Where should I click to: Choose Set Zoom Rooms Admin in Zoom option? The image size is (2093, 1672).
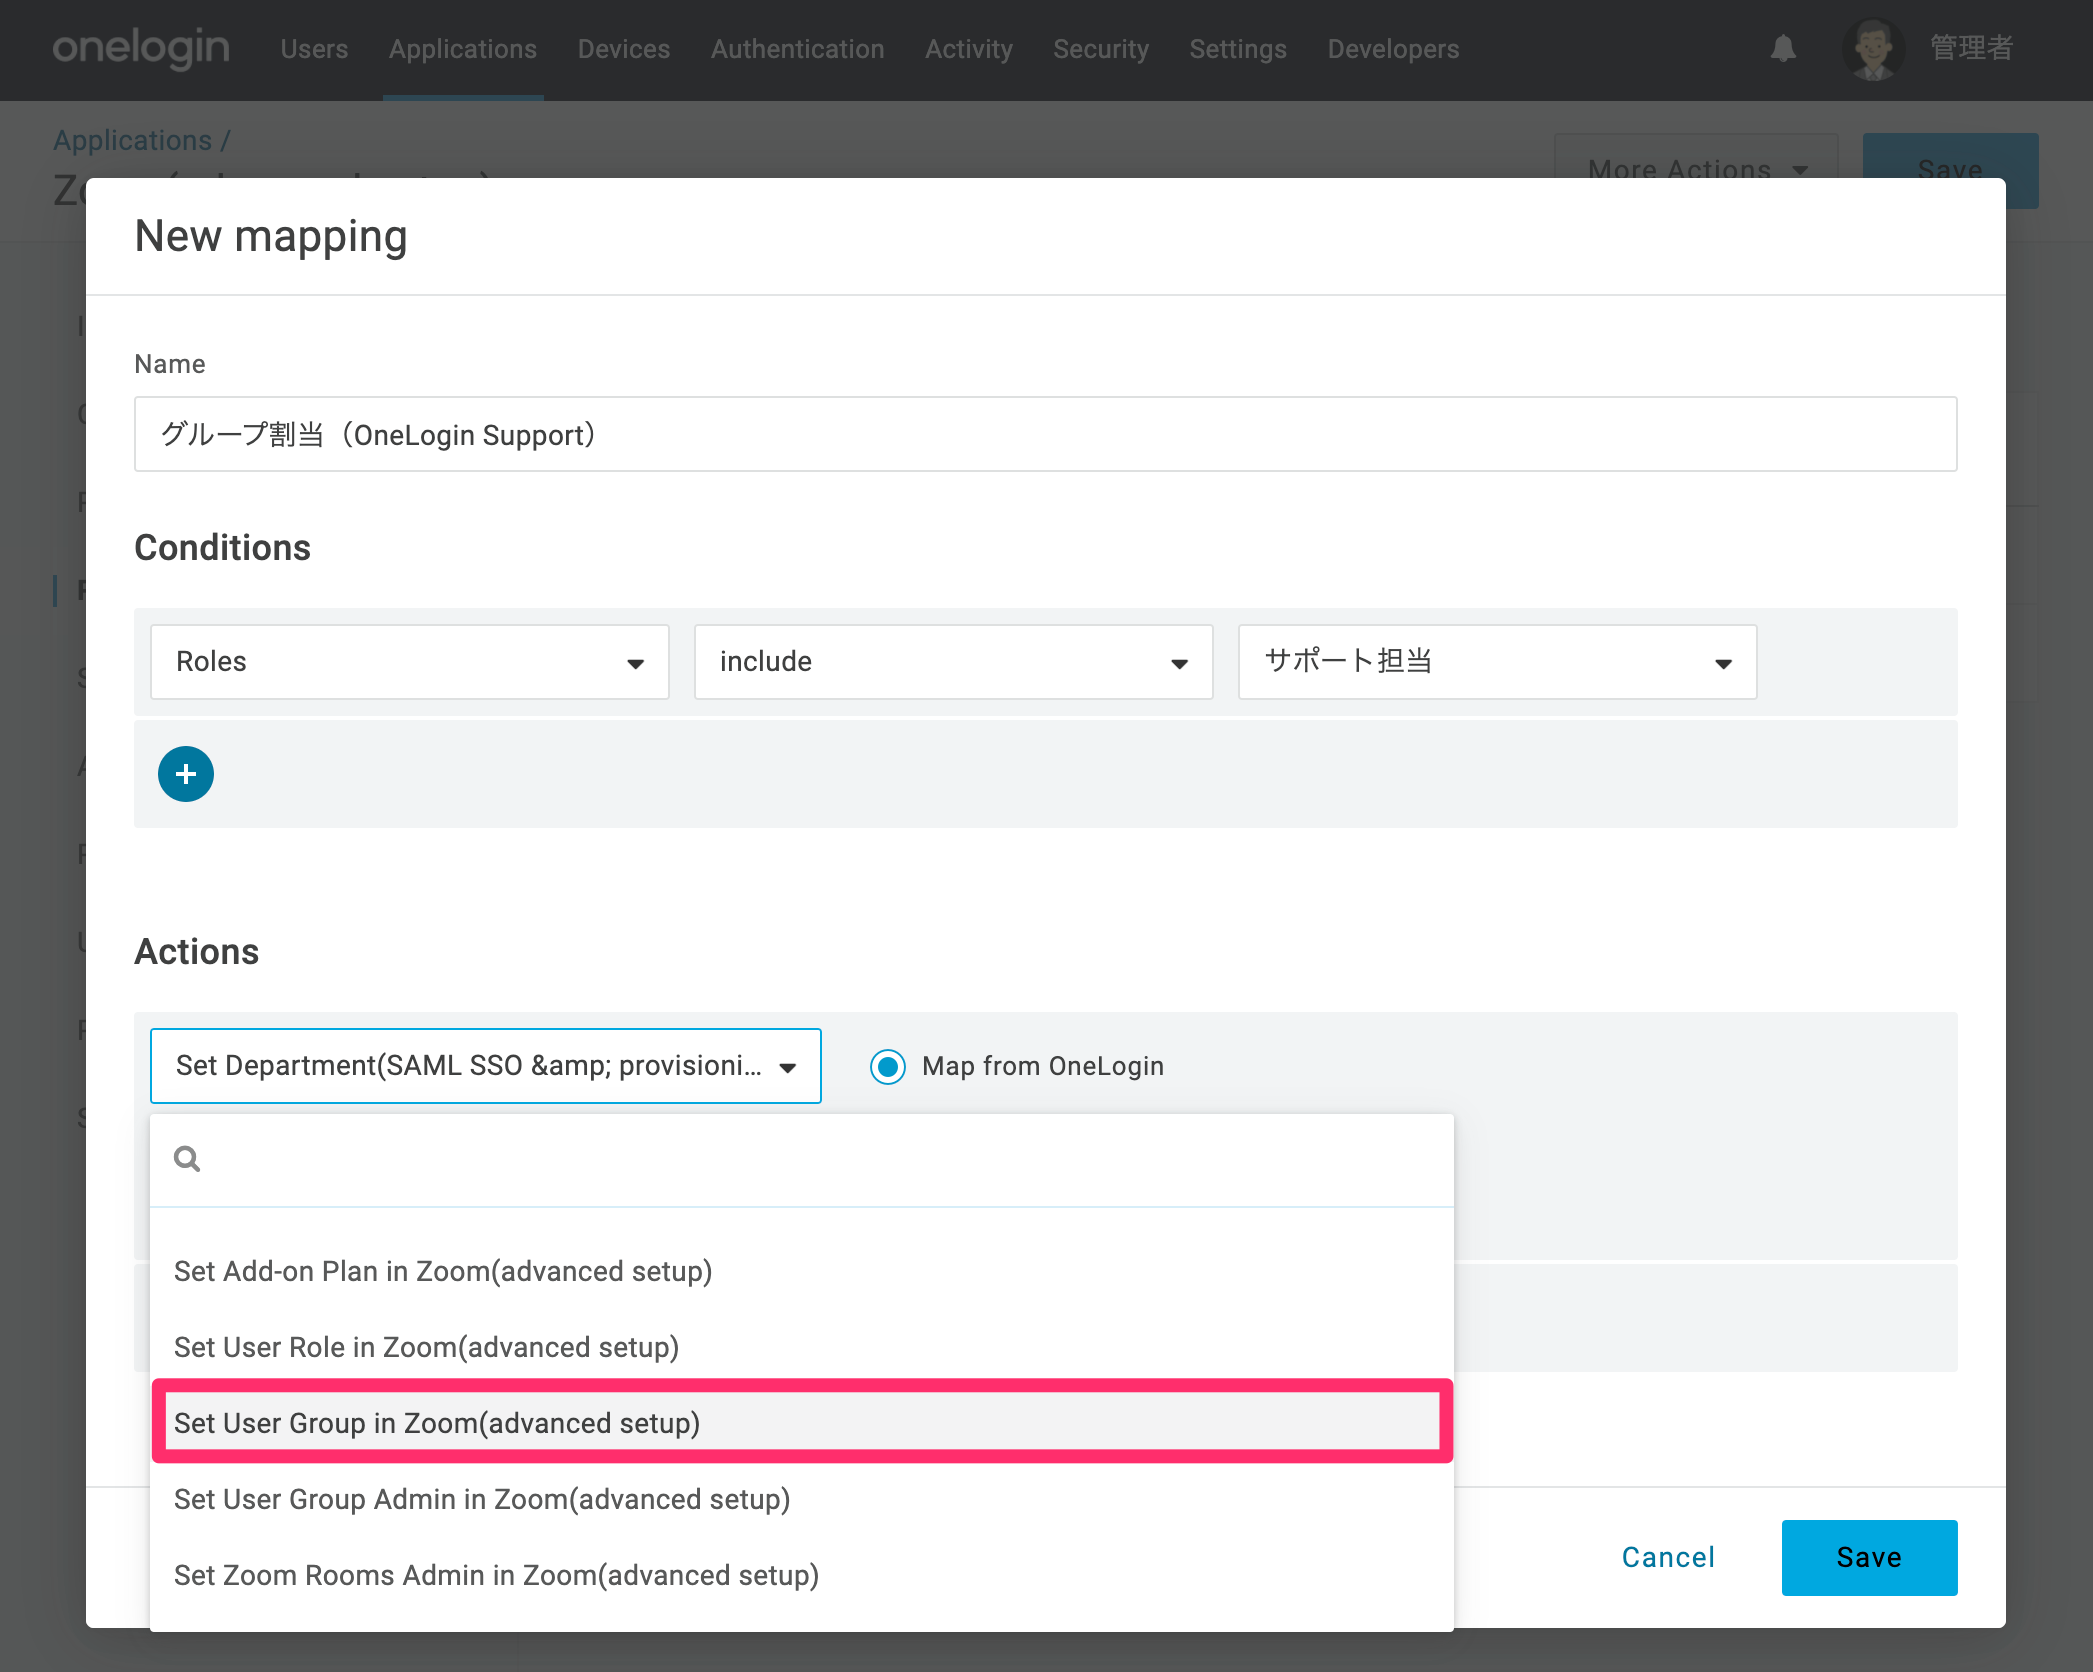pos(802,1575)
